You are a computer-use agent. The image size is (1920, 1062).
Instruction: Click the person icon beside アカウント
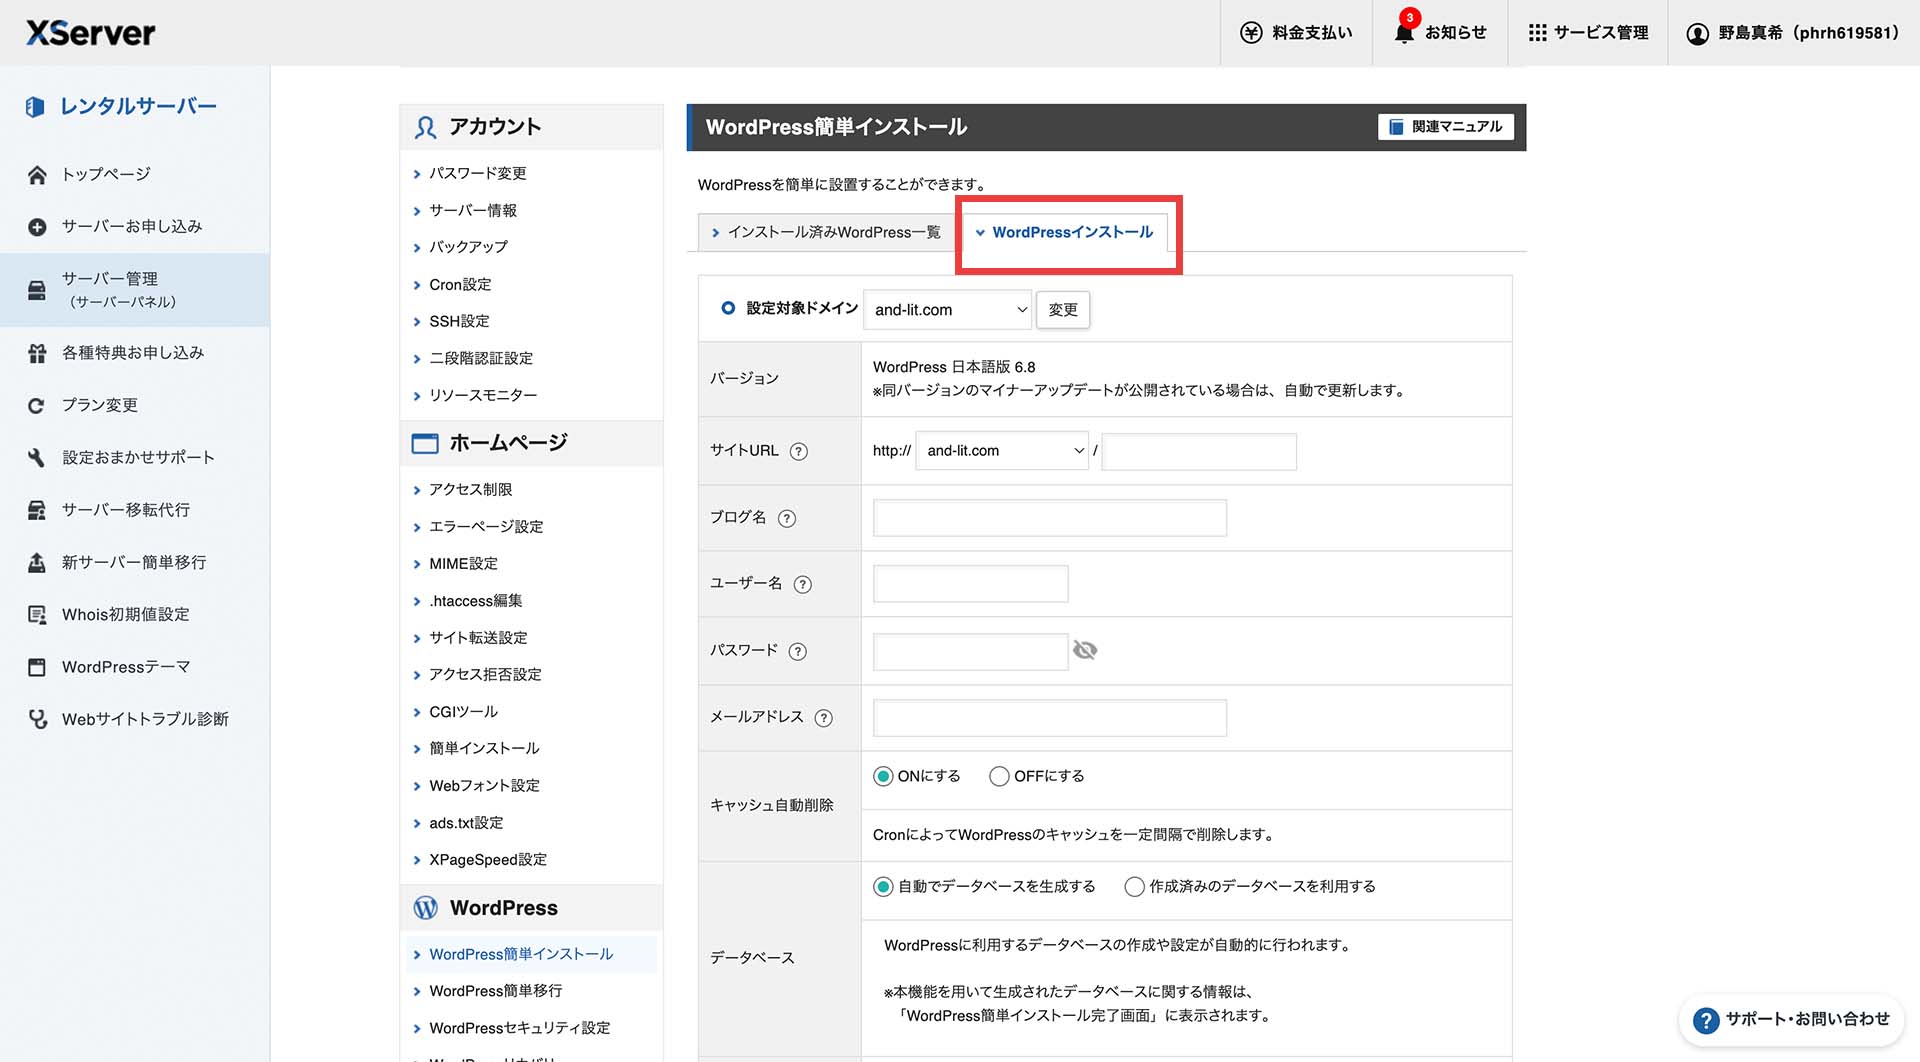pos(426,127)
